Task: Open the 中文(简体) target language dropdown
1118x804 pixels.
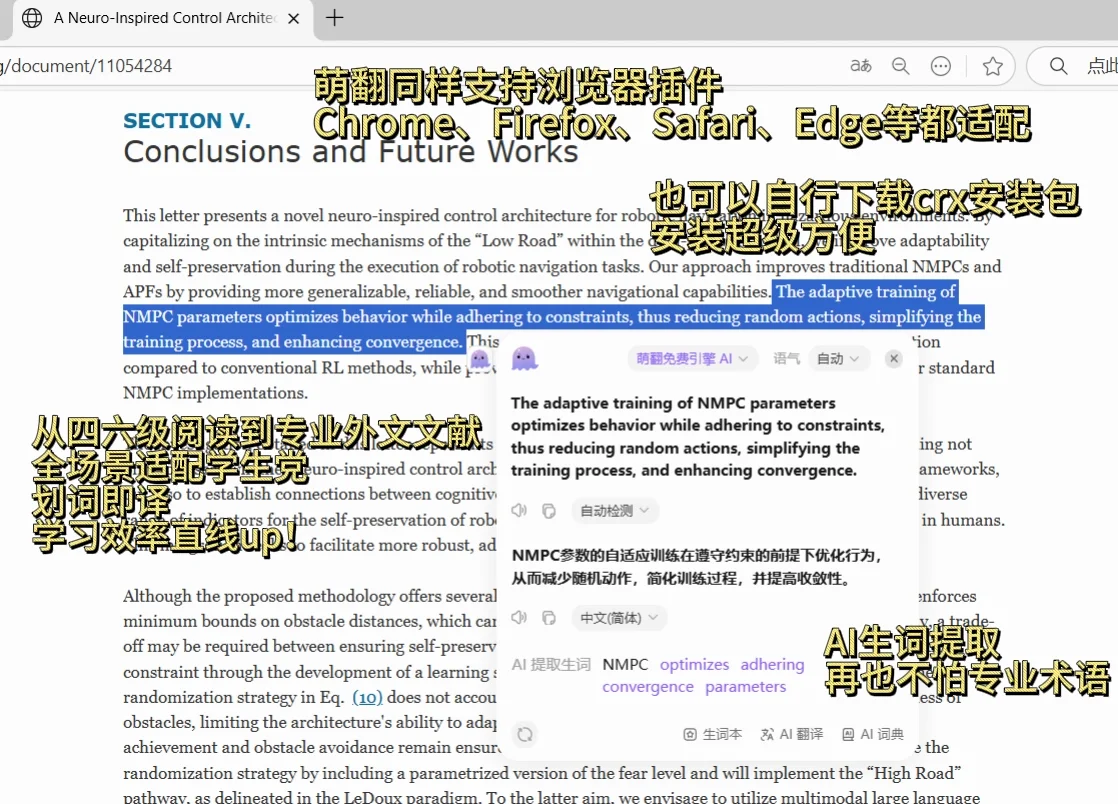Action: pyautogui.click(x=618, y=617)
